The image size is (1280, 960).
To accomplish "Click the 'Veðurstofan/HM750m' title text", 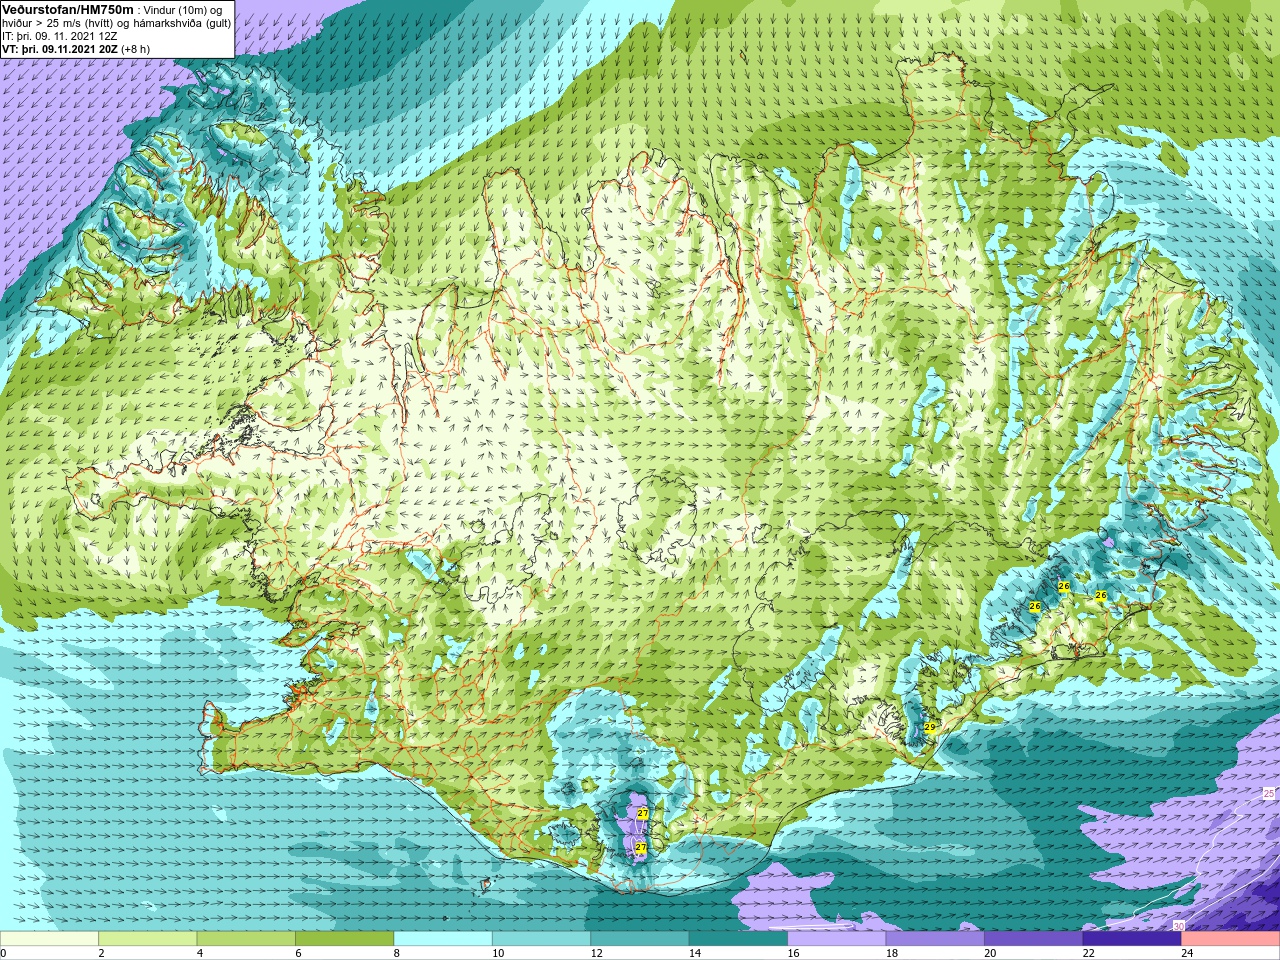I will pyautogui.click(x=68, y=9).
